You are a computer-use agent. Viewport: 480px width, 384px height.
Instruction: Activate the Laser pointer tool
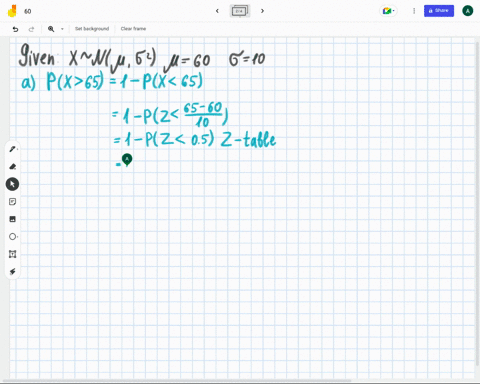tap(12, 272)
